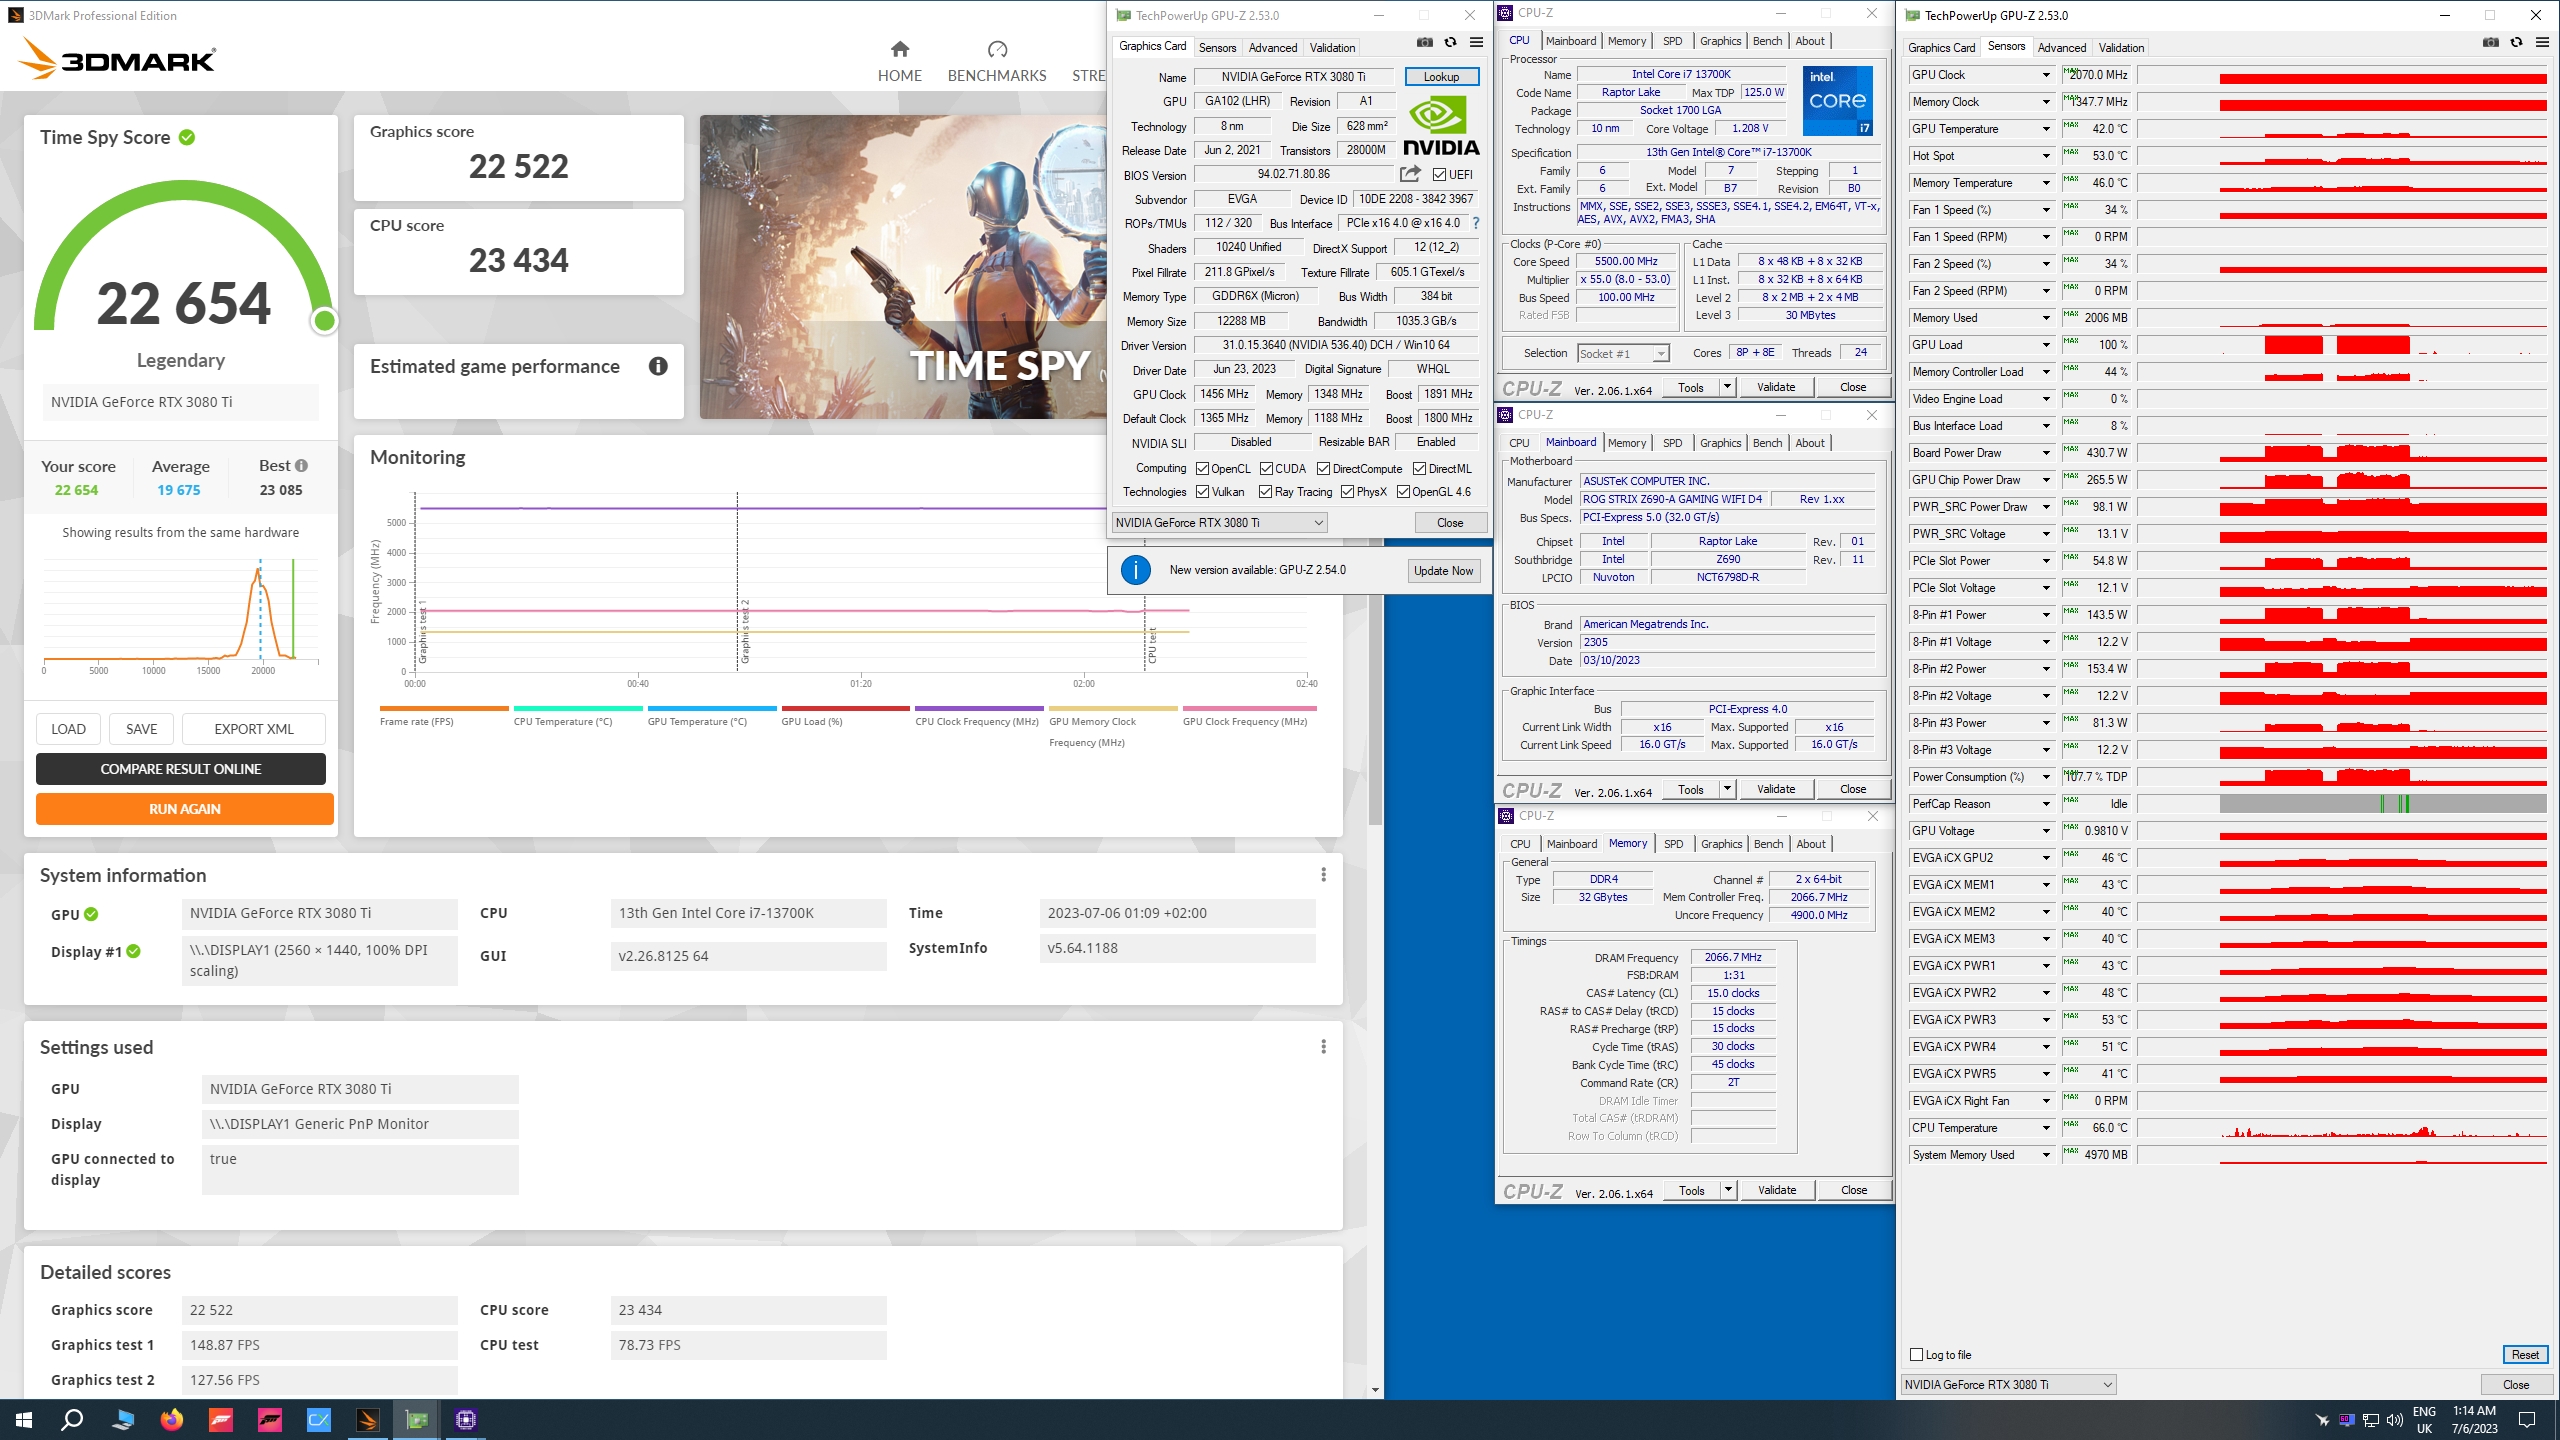The image size is (2560, 1440).
Task: Open GPU selector dropdown in GPU-Z Sensors window
Action: (2008, 1384)
